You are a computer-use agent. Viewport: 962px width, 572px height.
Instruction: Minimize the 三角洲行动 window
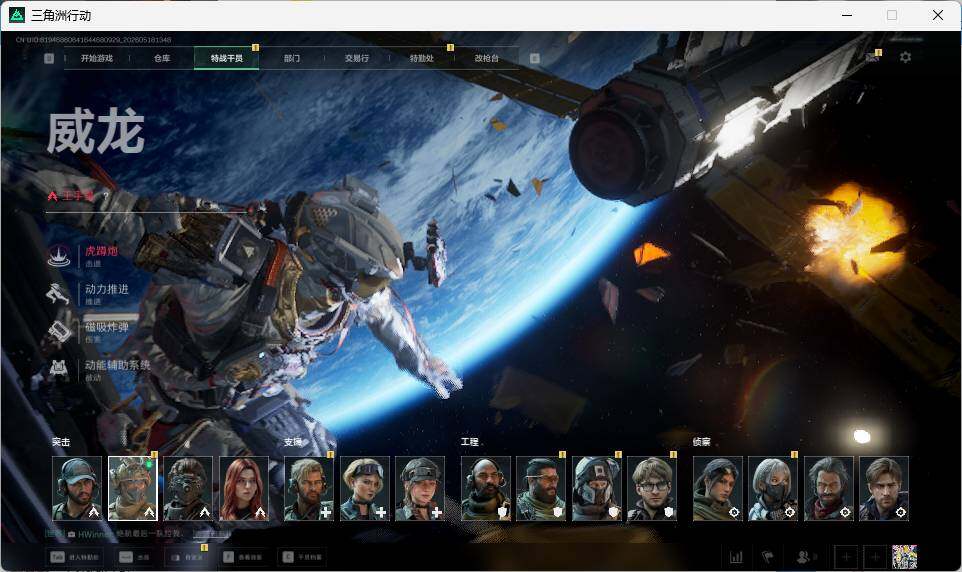(x=847, y=15)
